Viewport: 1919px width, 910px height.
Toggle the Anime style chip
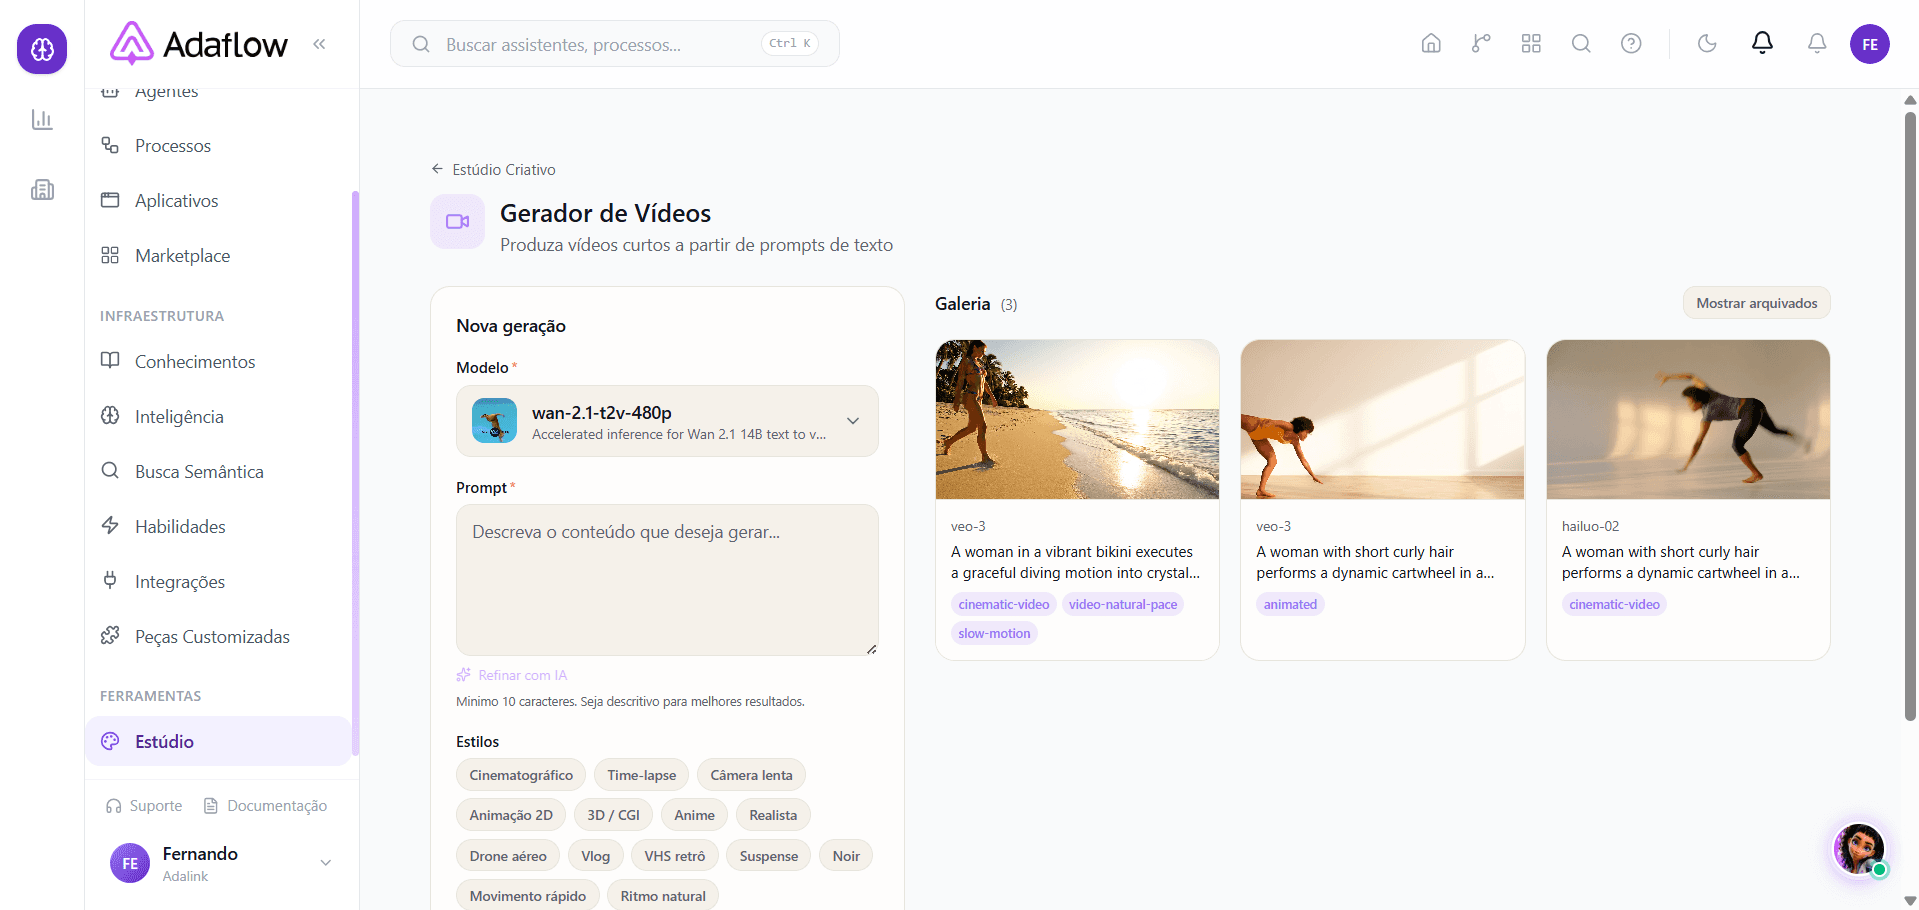[x=694, y=815]
